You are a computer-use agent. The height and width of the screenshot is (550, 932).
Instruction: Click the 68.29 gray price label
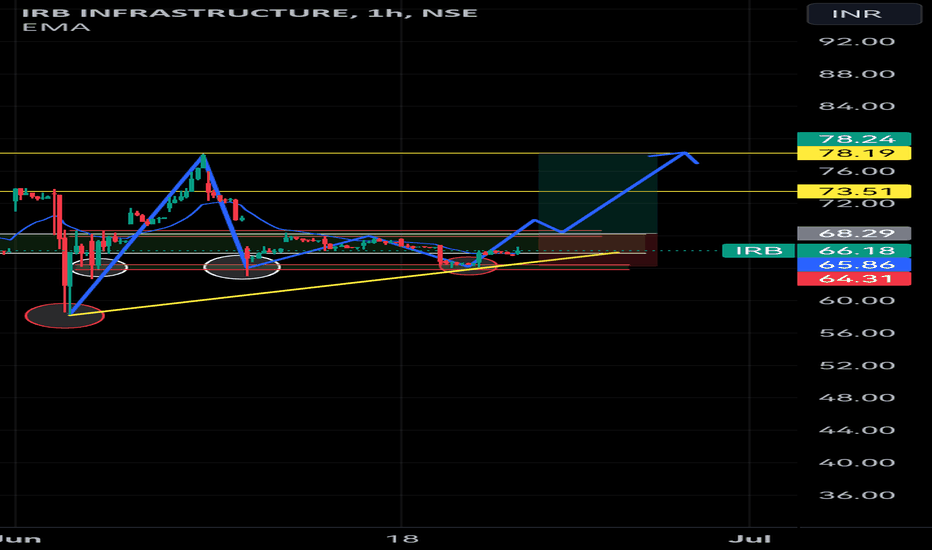click(854, 233)
